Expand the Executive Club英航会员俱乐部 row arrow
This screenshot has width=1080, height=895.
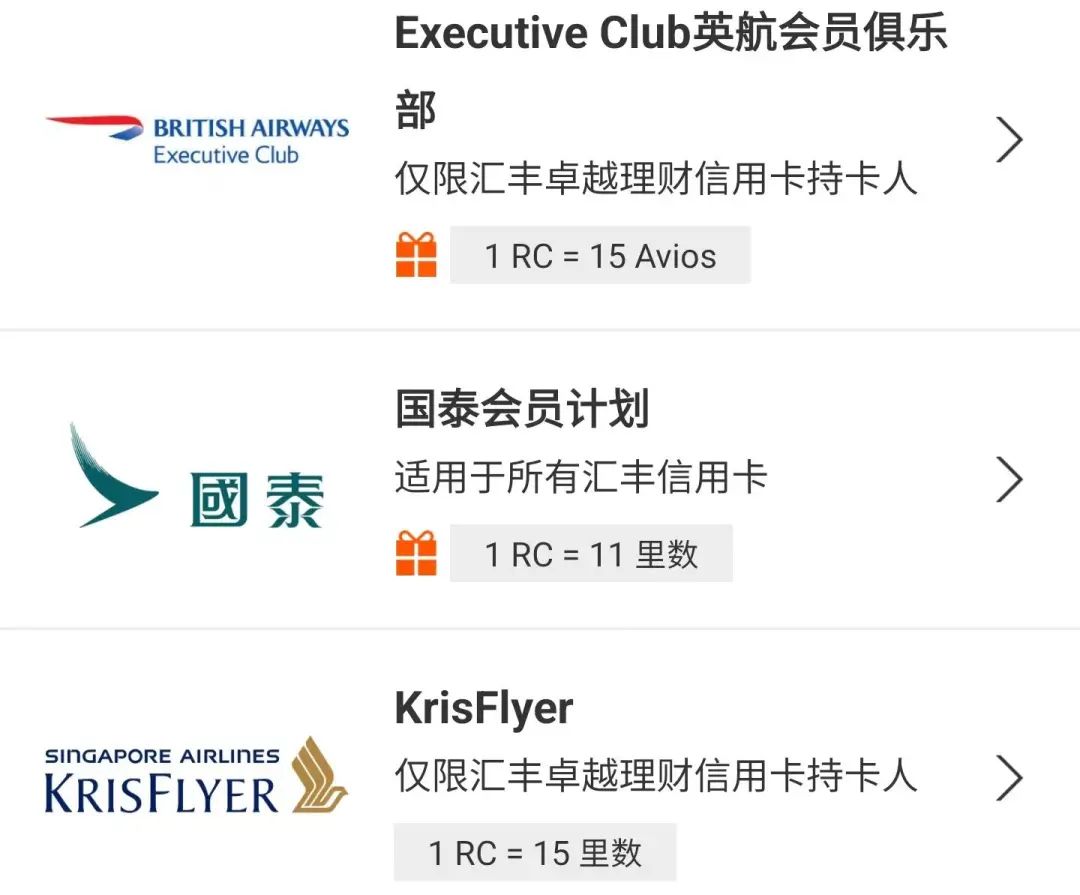tap(1010, 140)
